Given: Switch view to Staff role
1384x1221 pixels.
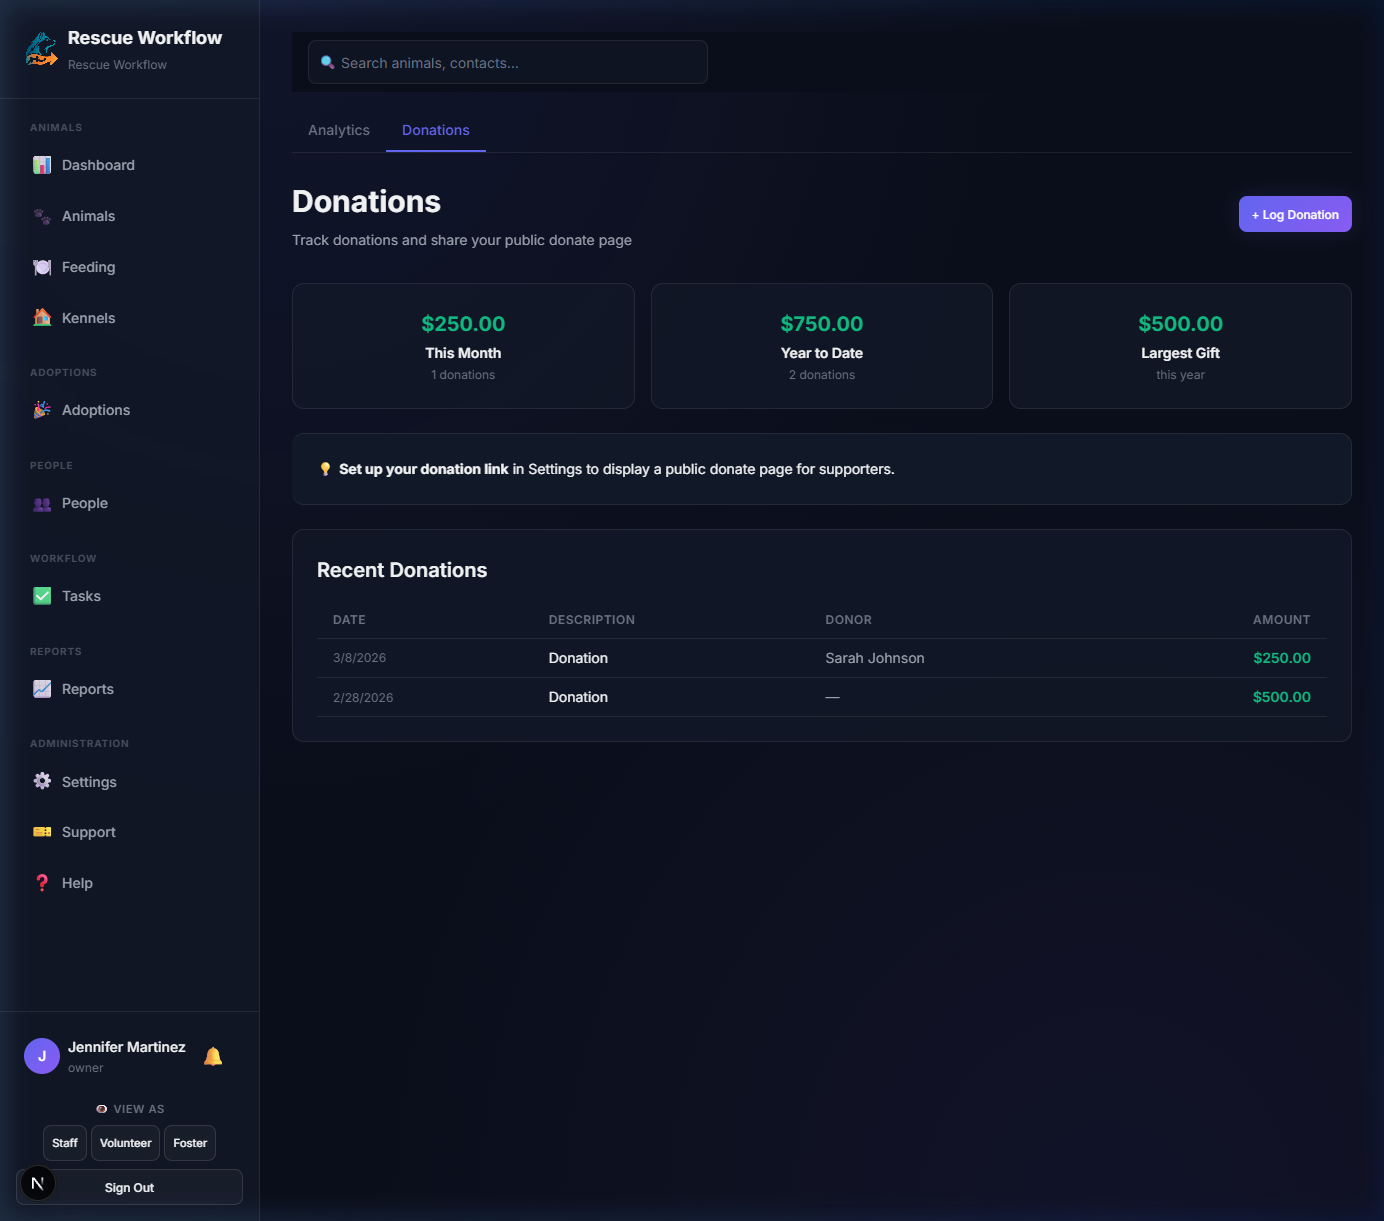Looking at the screenshot, I should tap(65, 1143).
